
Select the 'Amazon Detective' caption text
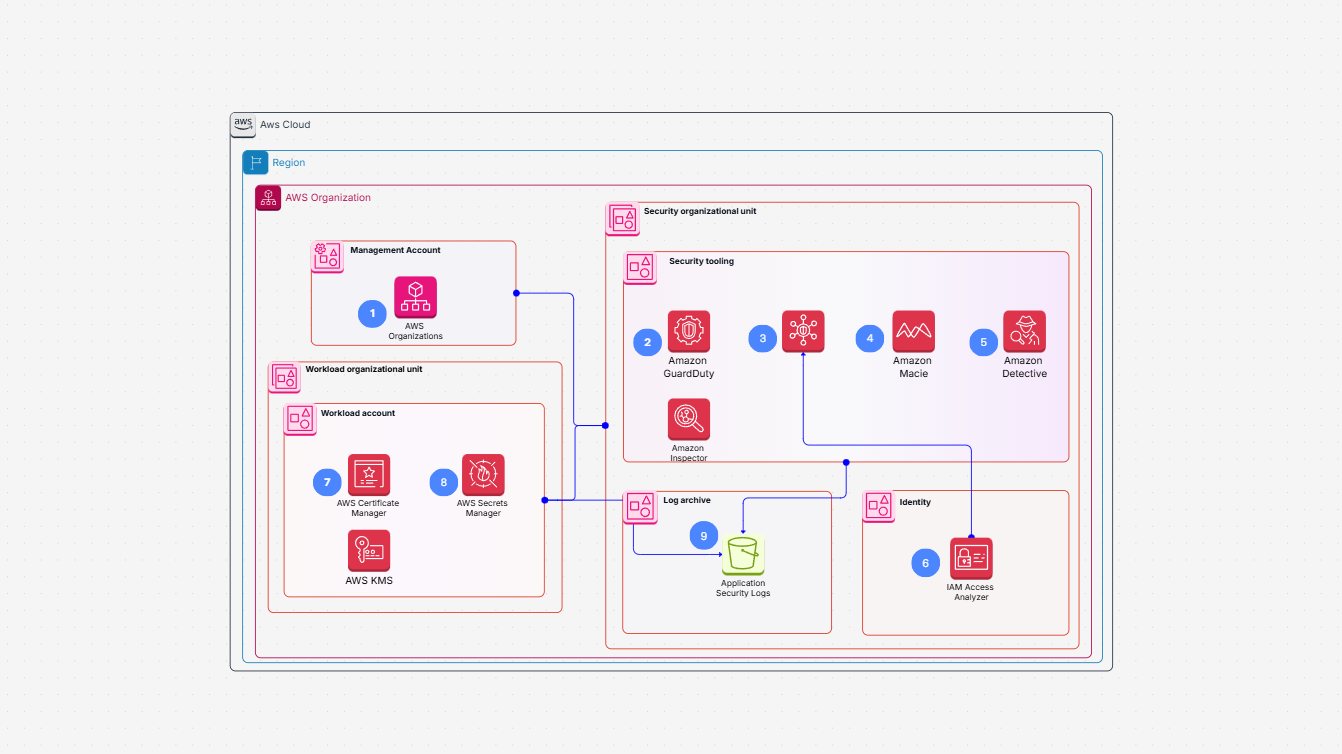1025,367
